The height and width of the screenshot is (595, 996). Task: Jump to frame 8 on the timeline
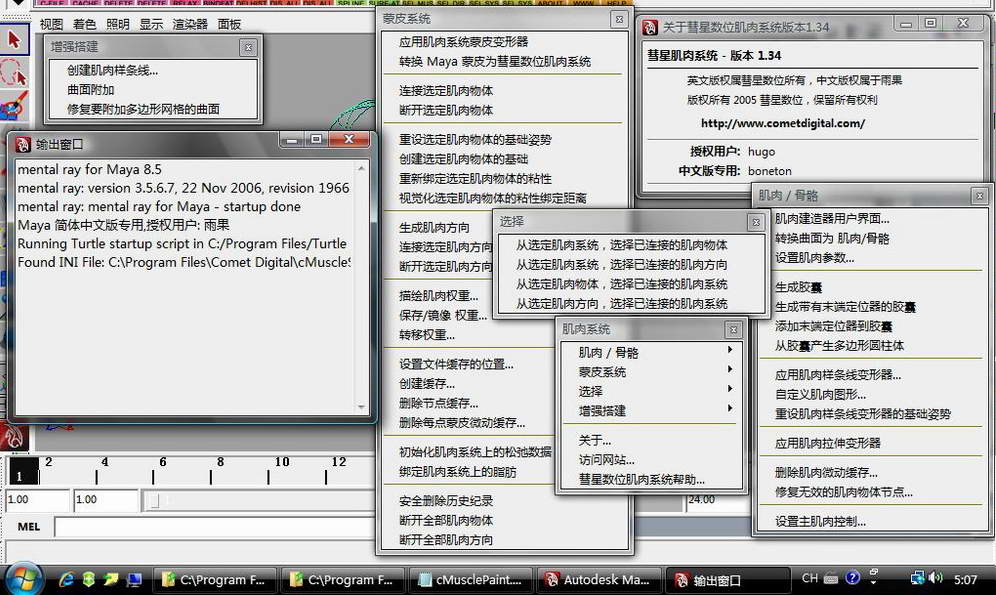point(220,462)
